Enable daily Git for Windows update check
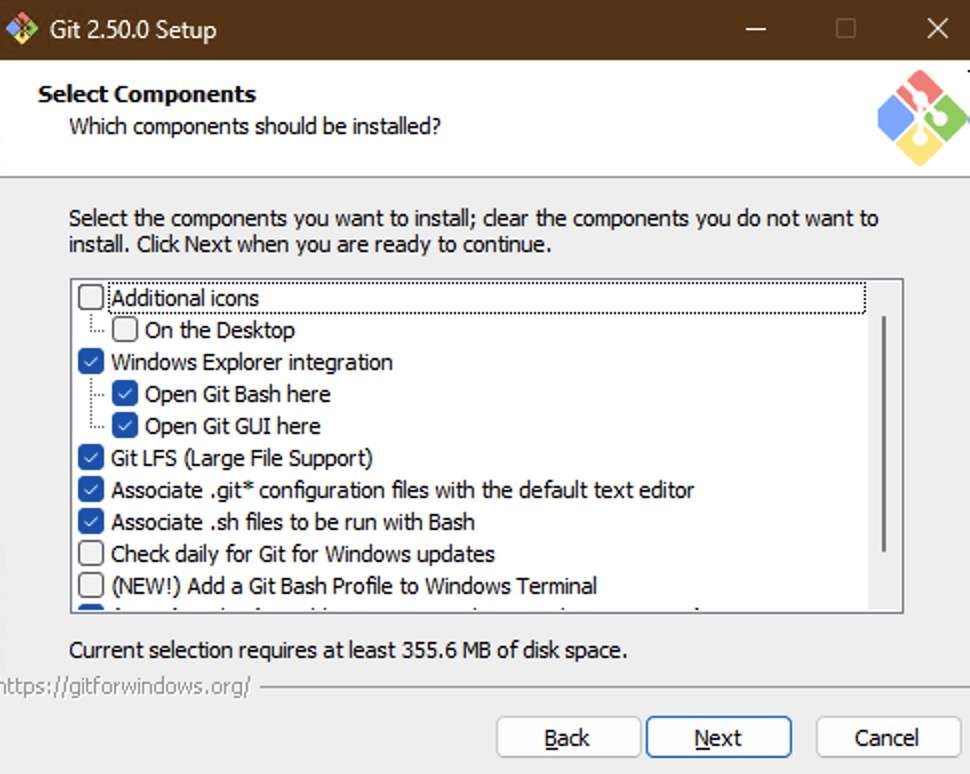The width and height of the screenshot is (970, 774). click(91, 554)
